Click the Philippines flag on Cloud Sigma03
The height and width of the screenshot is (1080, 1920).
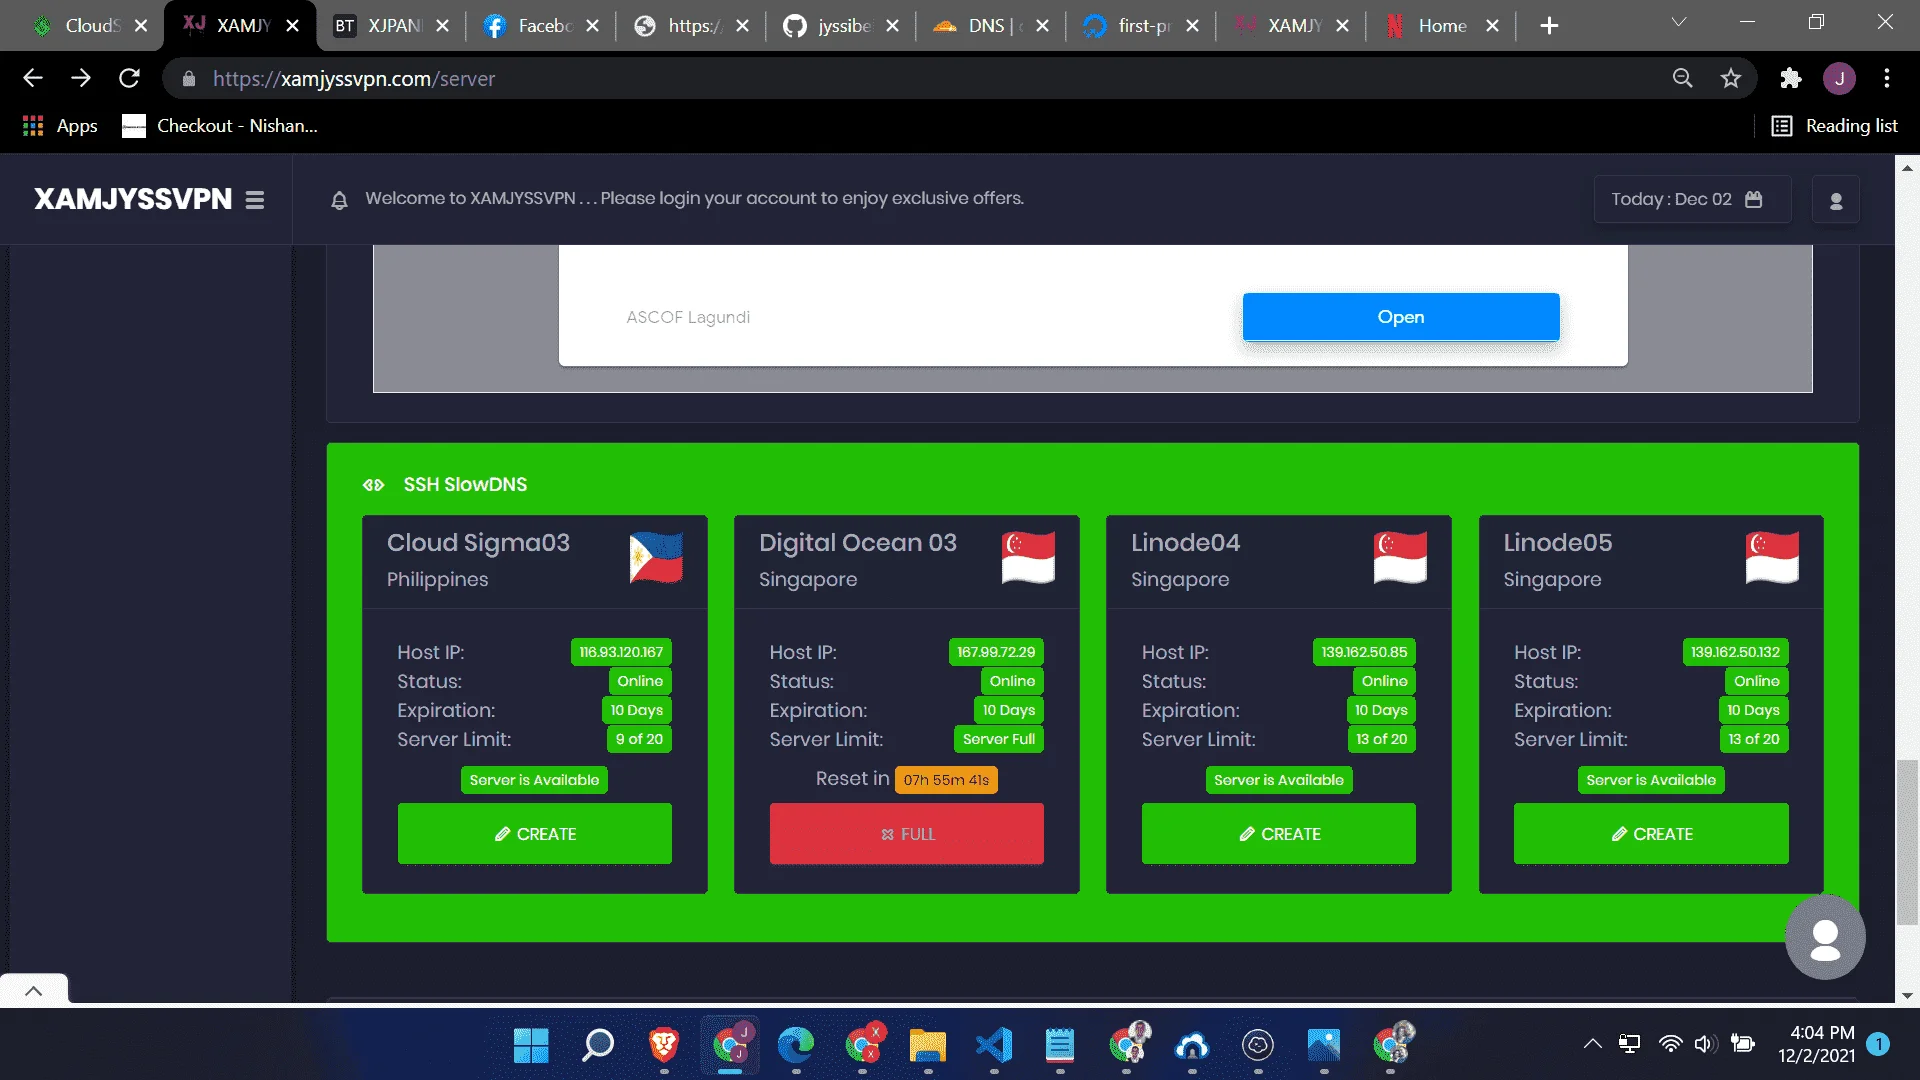click(656, 558)
